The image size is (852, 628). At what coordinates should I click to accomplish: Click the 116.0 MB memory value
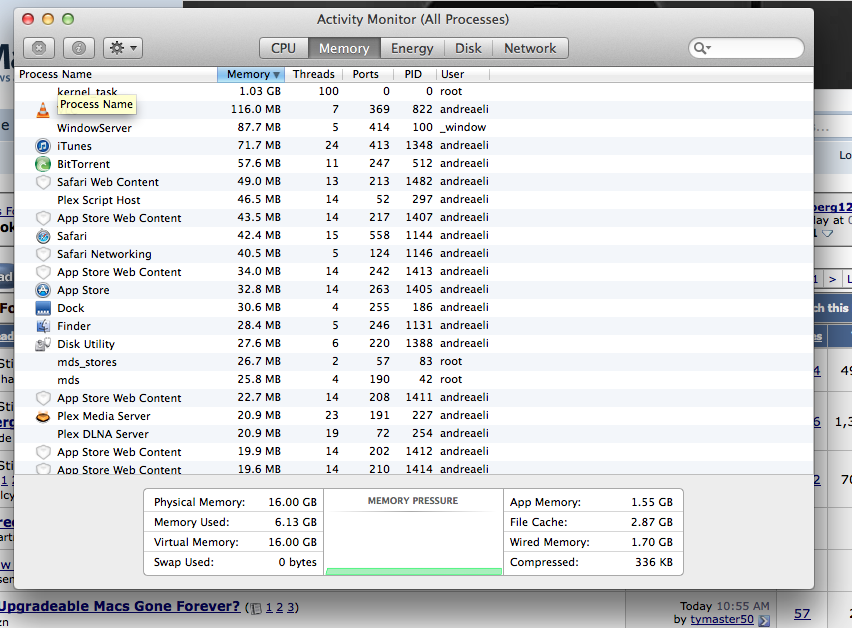(255, 109)
